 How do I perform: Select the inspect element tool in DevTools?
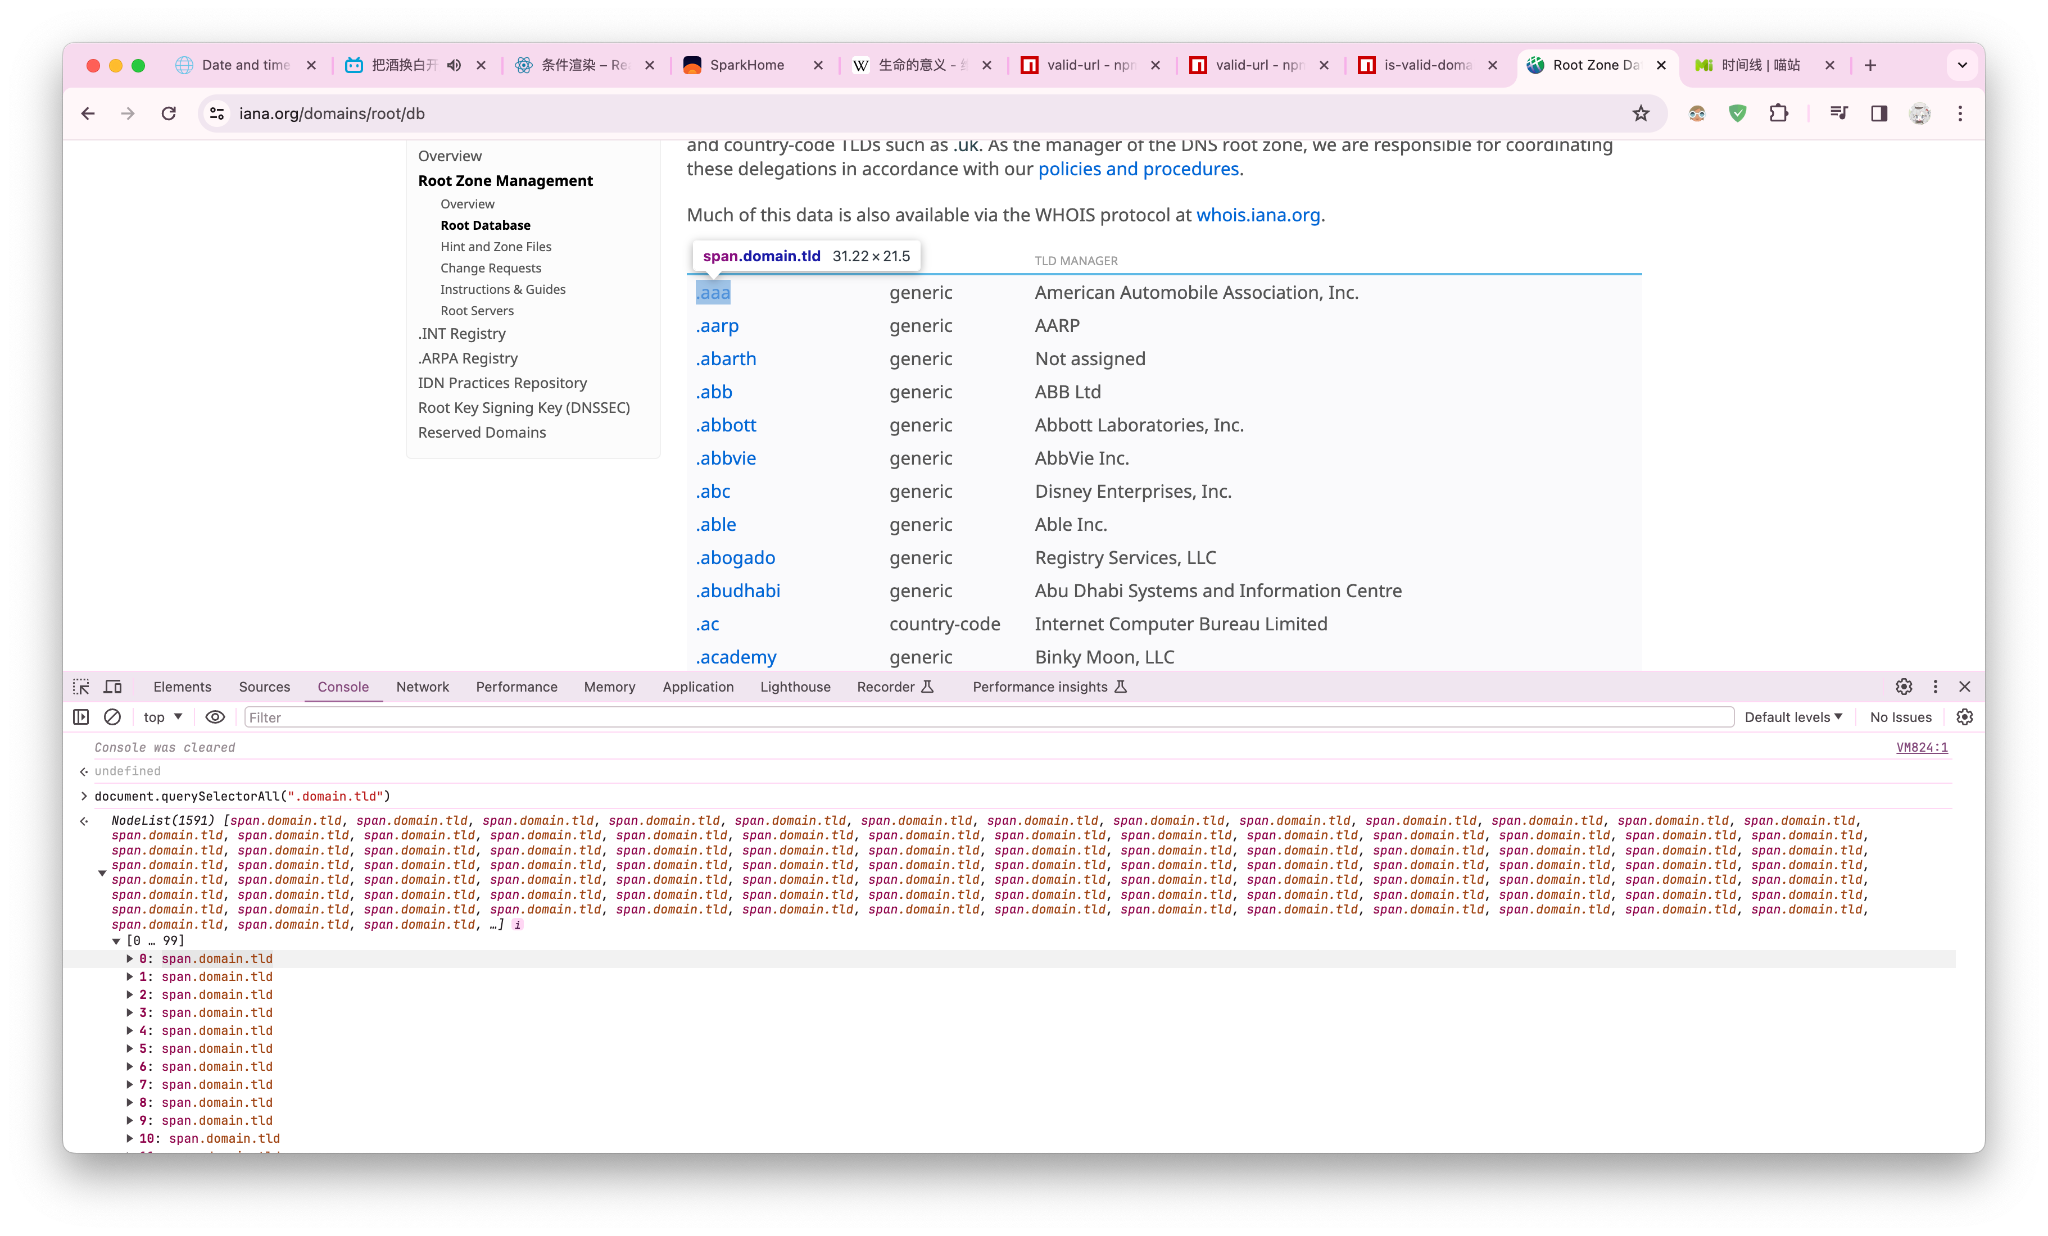point(80,687)
